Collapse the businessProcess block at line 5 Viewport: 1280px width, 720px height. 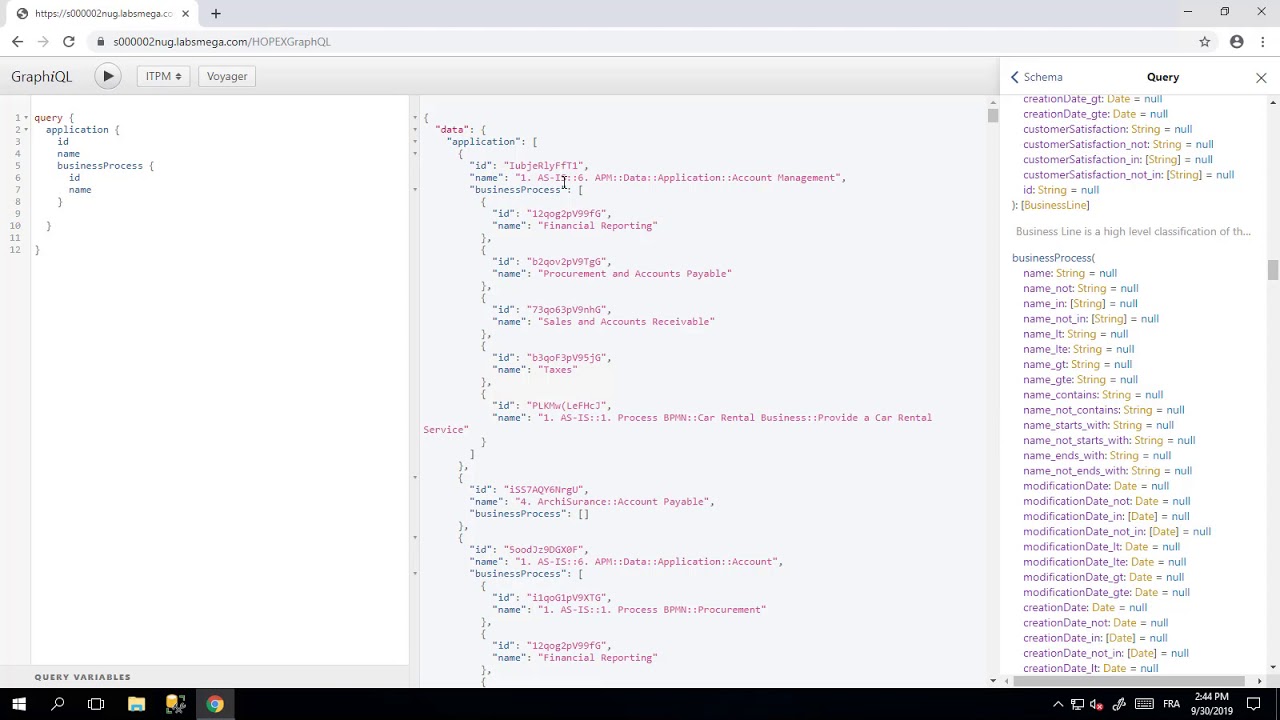27,166
